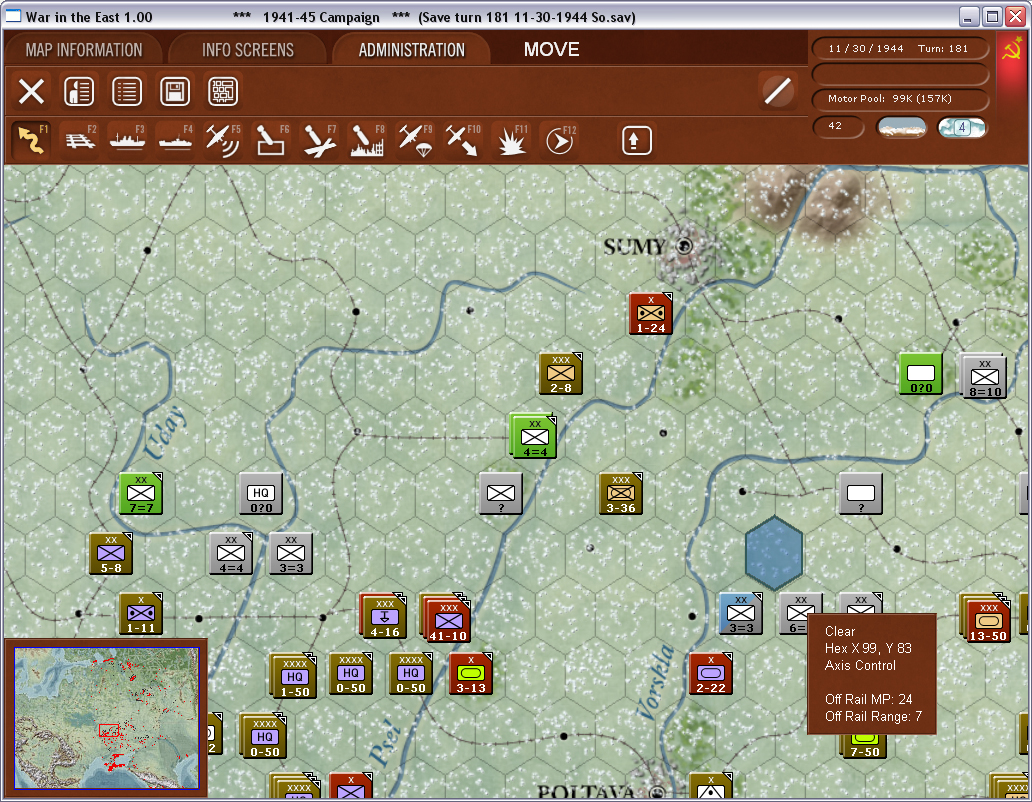Select the bomb unit F6 icon

pos(271,140)
